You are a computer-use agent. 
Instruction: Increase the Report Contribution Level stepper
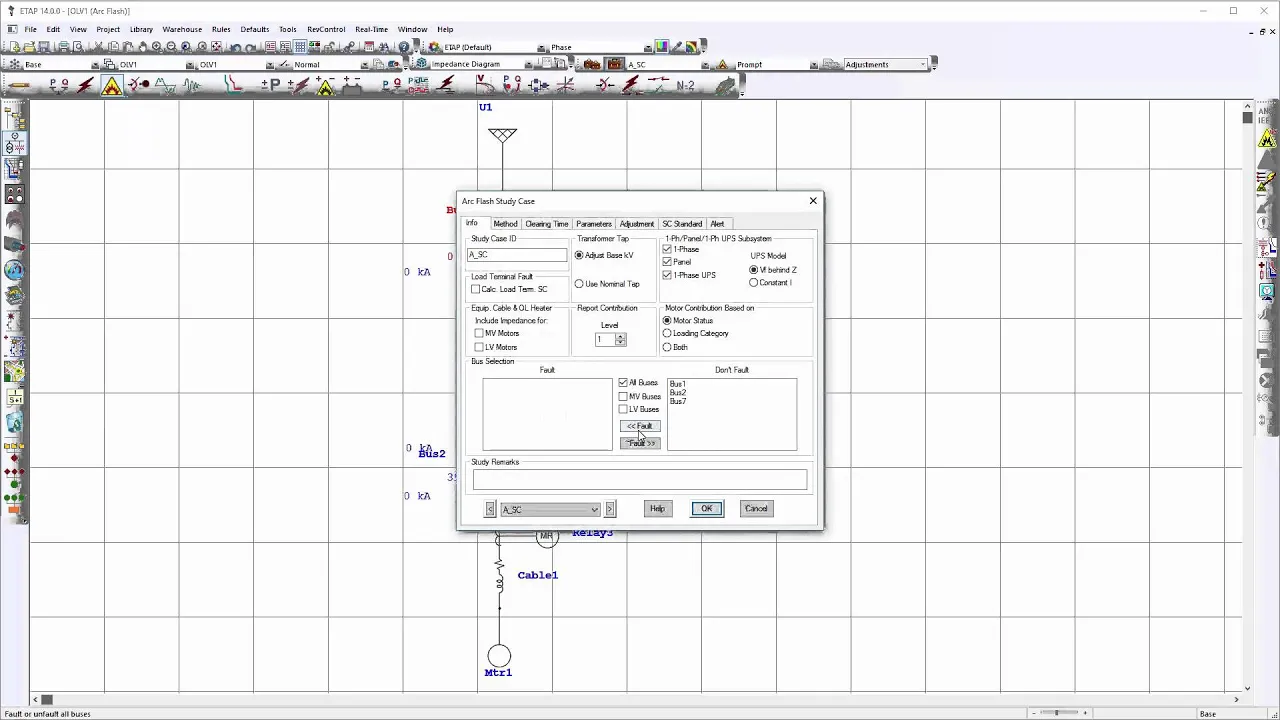[621, 336]
